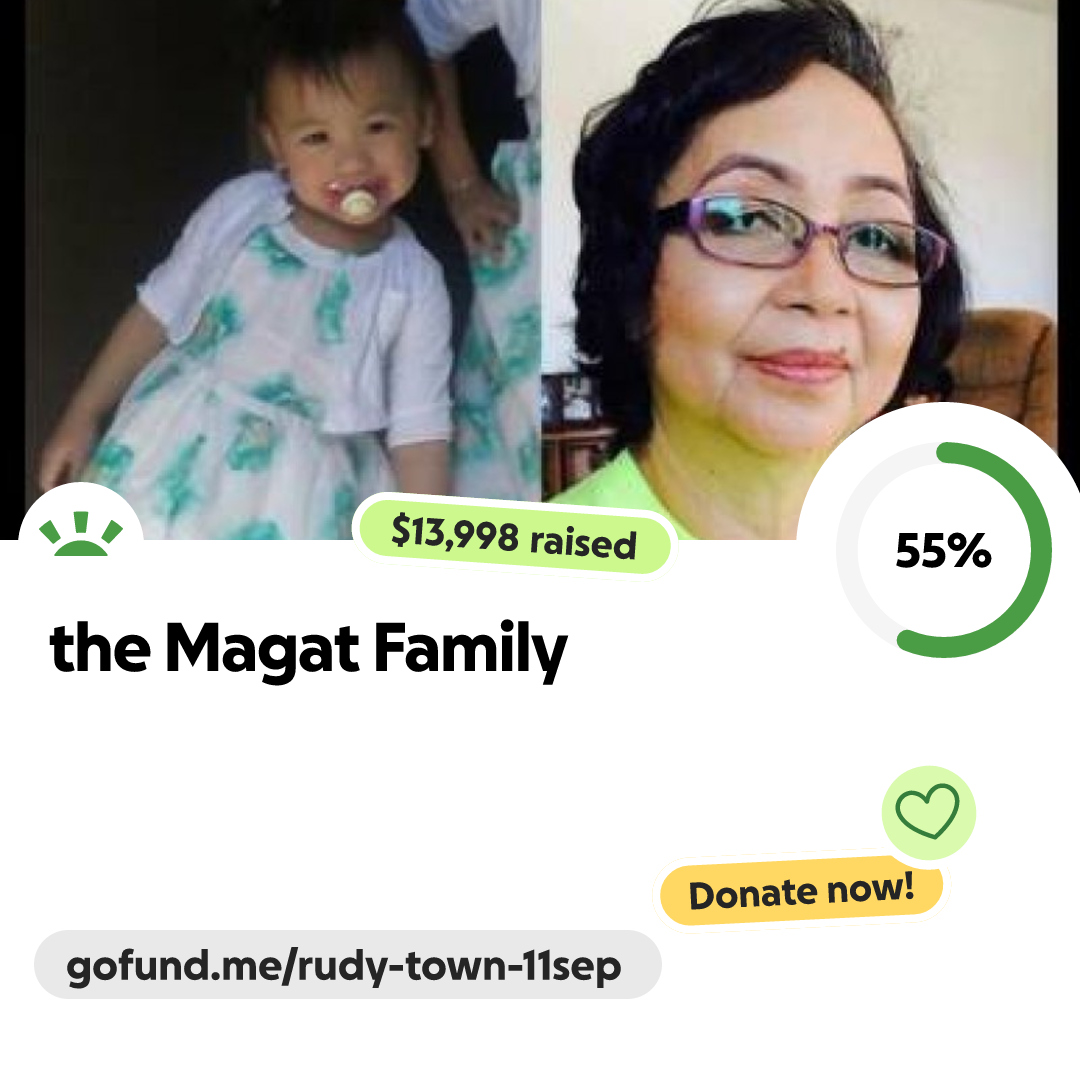Click the $13,998 raised badge
The width and height of the screenshot is (1080, 1080).
tap(514, 537)
